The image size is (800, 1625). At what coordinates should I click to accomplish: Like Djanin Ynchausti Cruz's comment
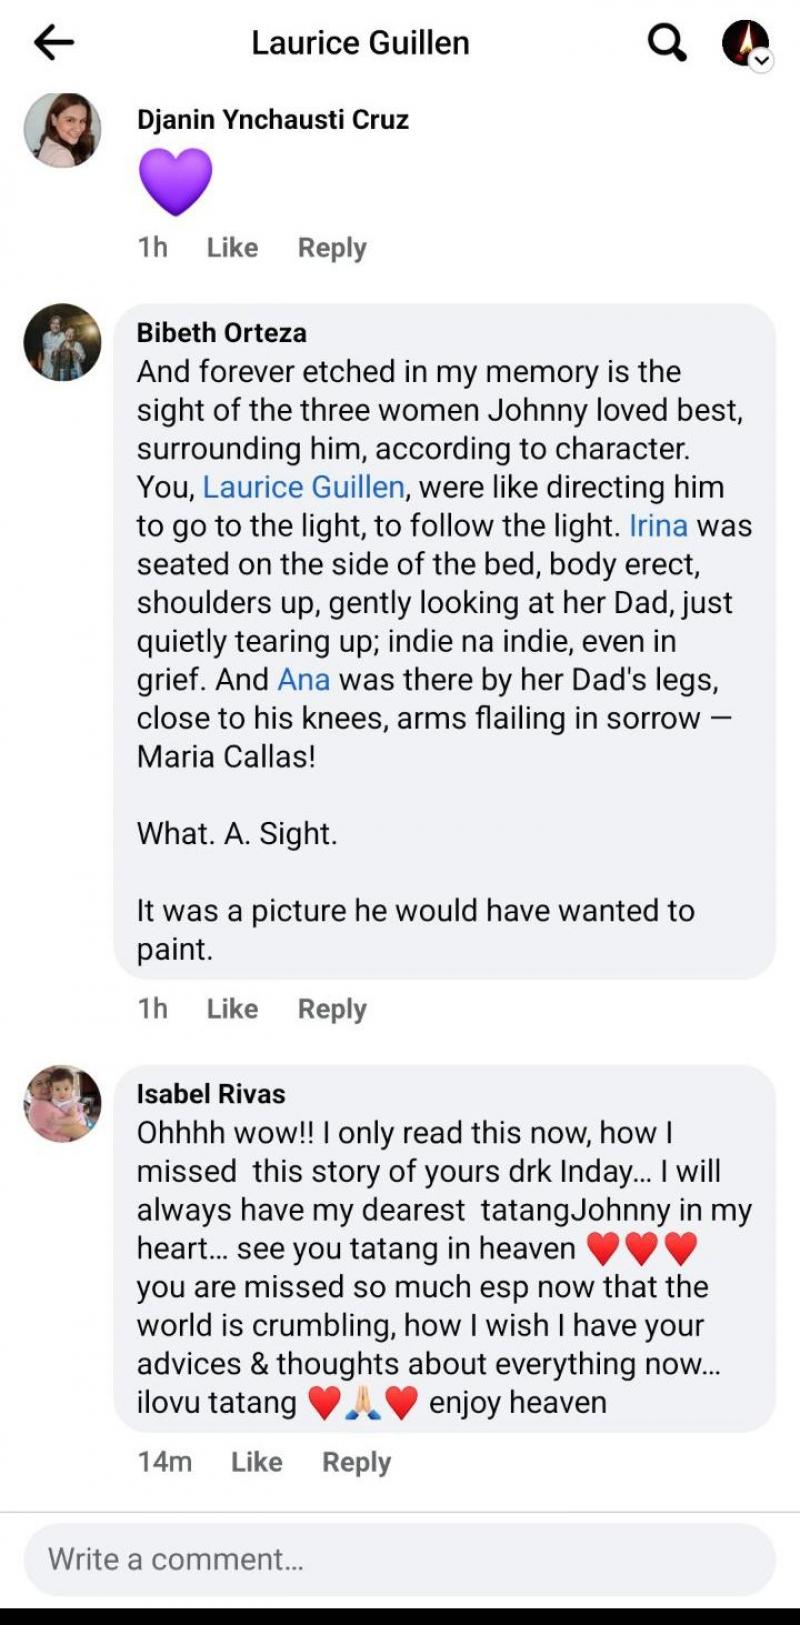pos(232,247)
